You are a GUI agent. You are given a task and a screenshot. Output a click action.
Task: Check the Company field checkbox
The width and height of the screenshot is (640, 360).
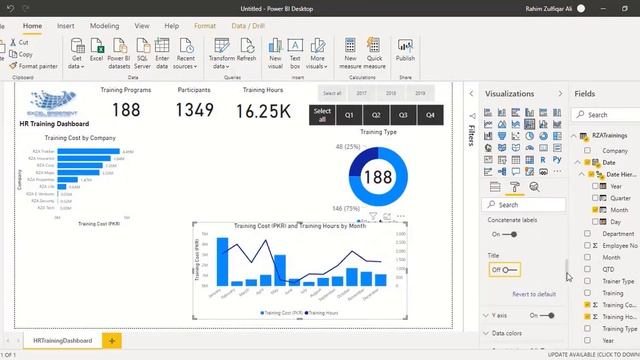click(587, 151)
